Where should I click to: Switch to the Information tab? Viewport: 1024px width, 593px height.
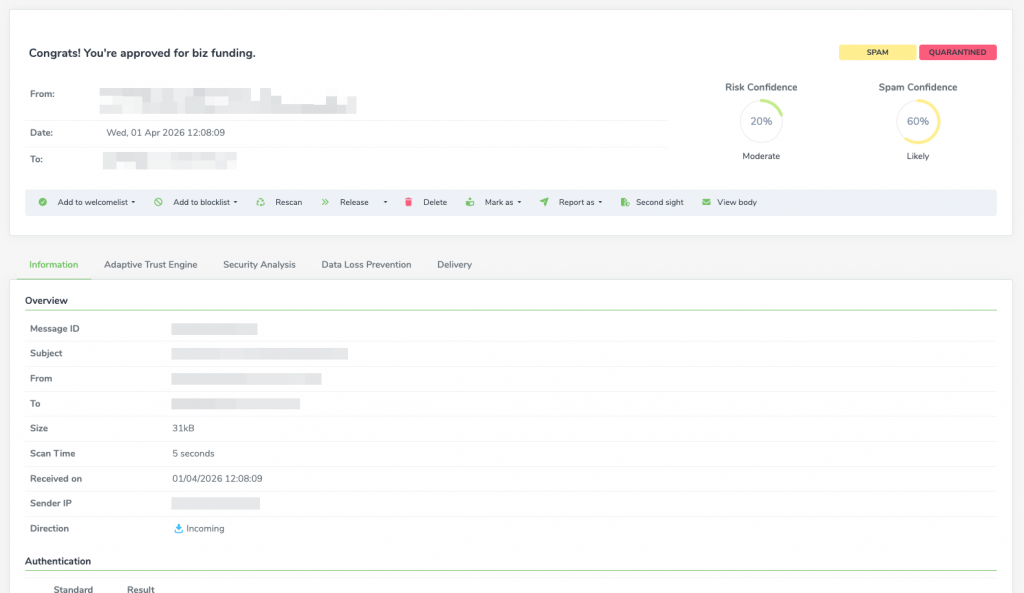click(x=54, y=264)
